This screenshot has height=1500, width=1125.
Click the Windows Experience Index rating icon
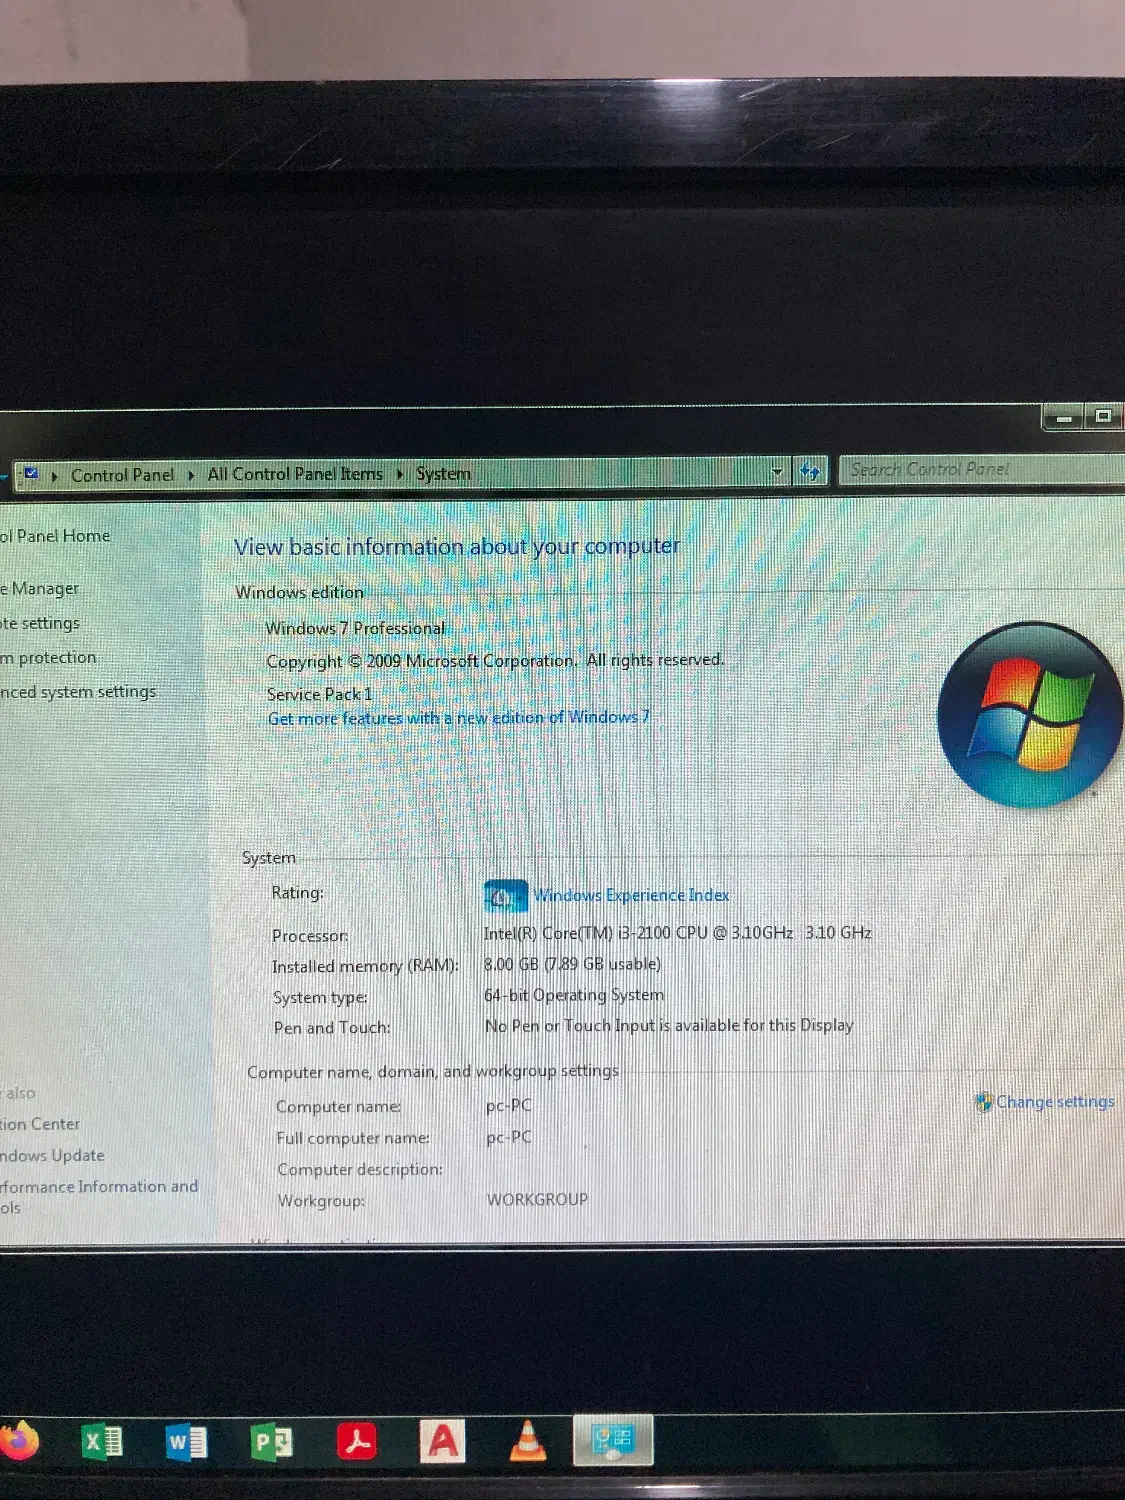pyautogui.click(x=505, y=896)
